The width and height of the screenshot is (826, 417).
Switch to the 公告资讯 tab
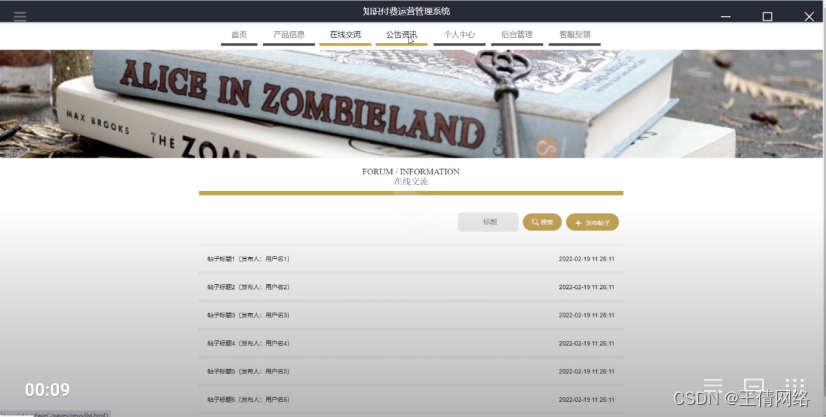click(401, 35)
